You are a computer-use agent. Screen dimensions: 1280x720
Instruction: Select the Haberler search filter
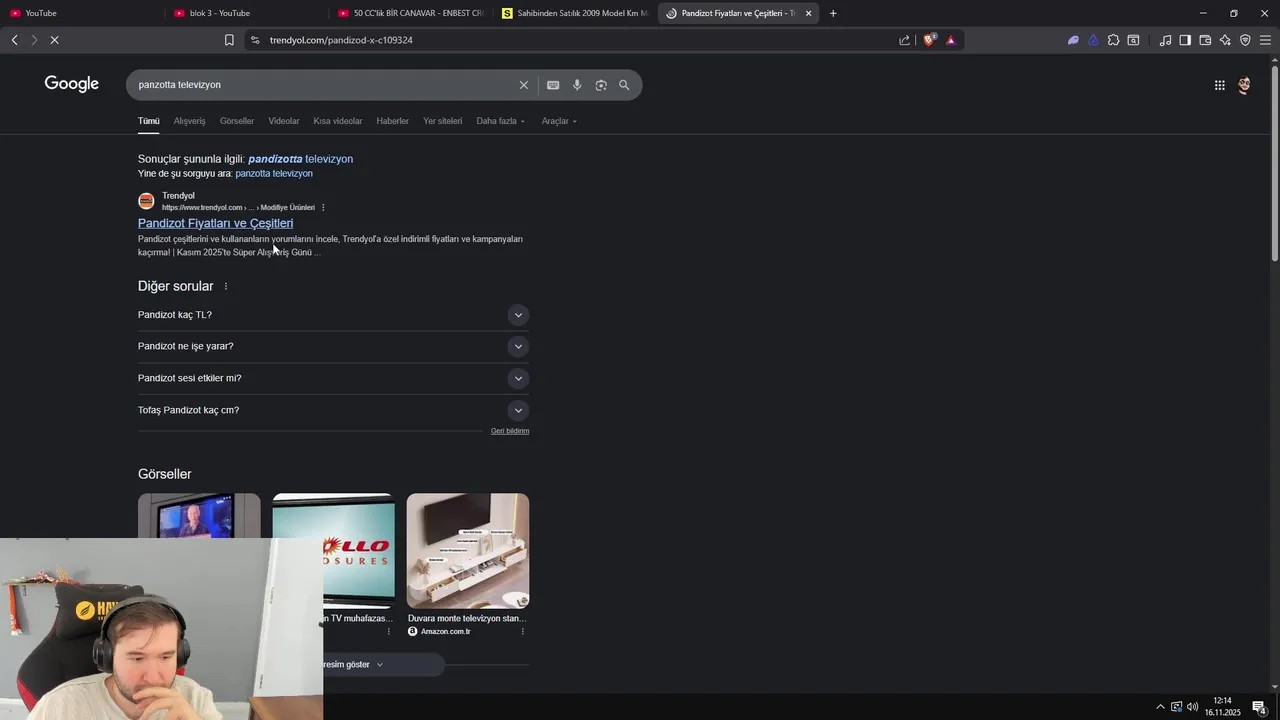tap(392, 121)
